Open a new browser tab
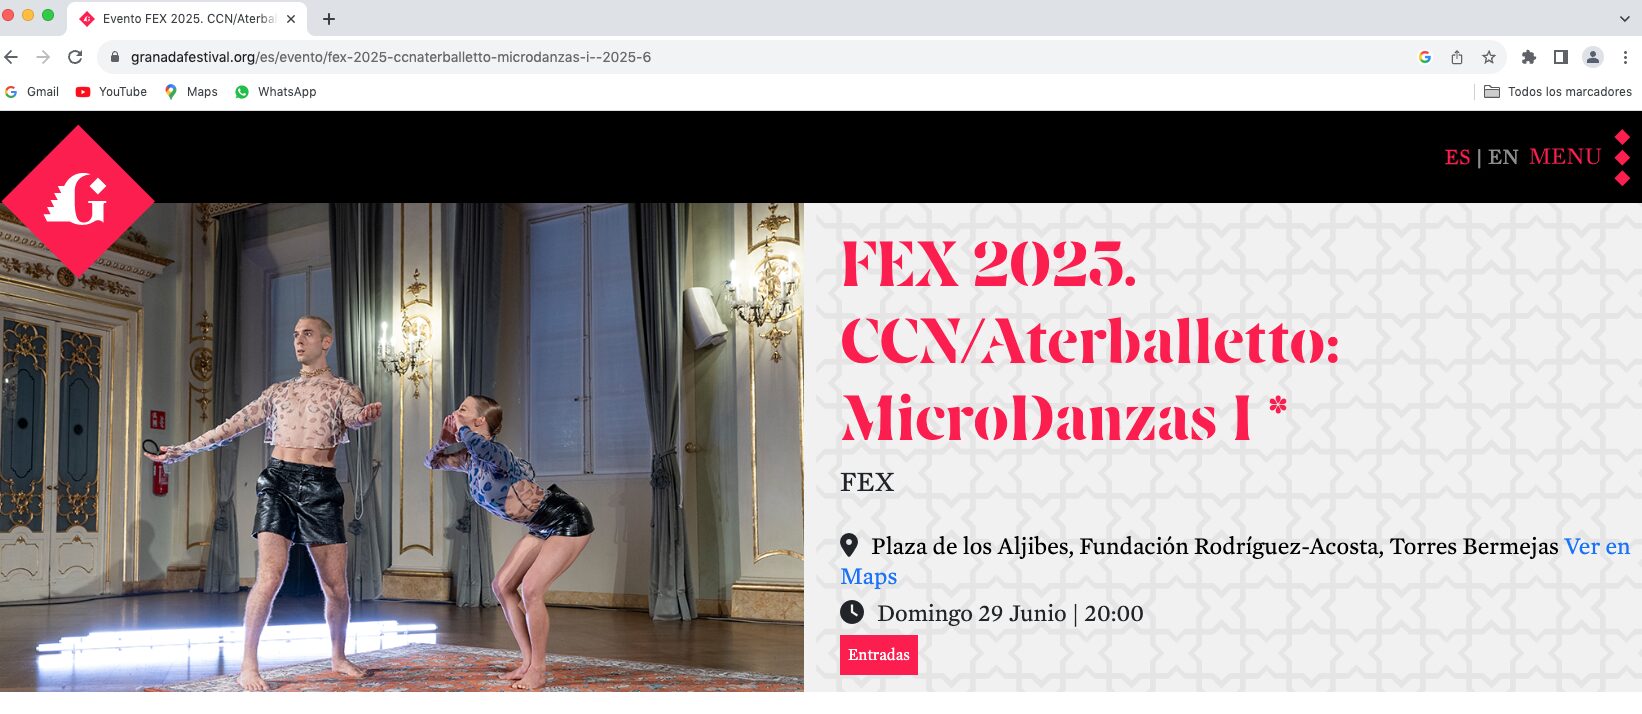The height and width of the screenshot is (714, 1642). [329, 19]
